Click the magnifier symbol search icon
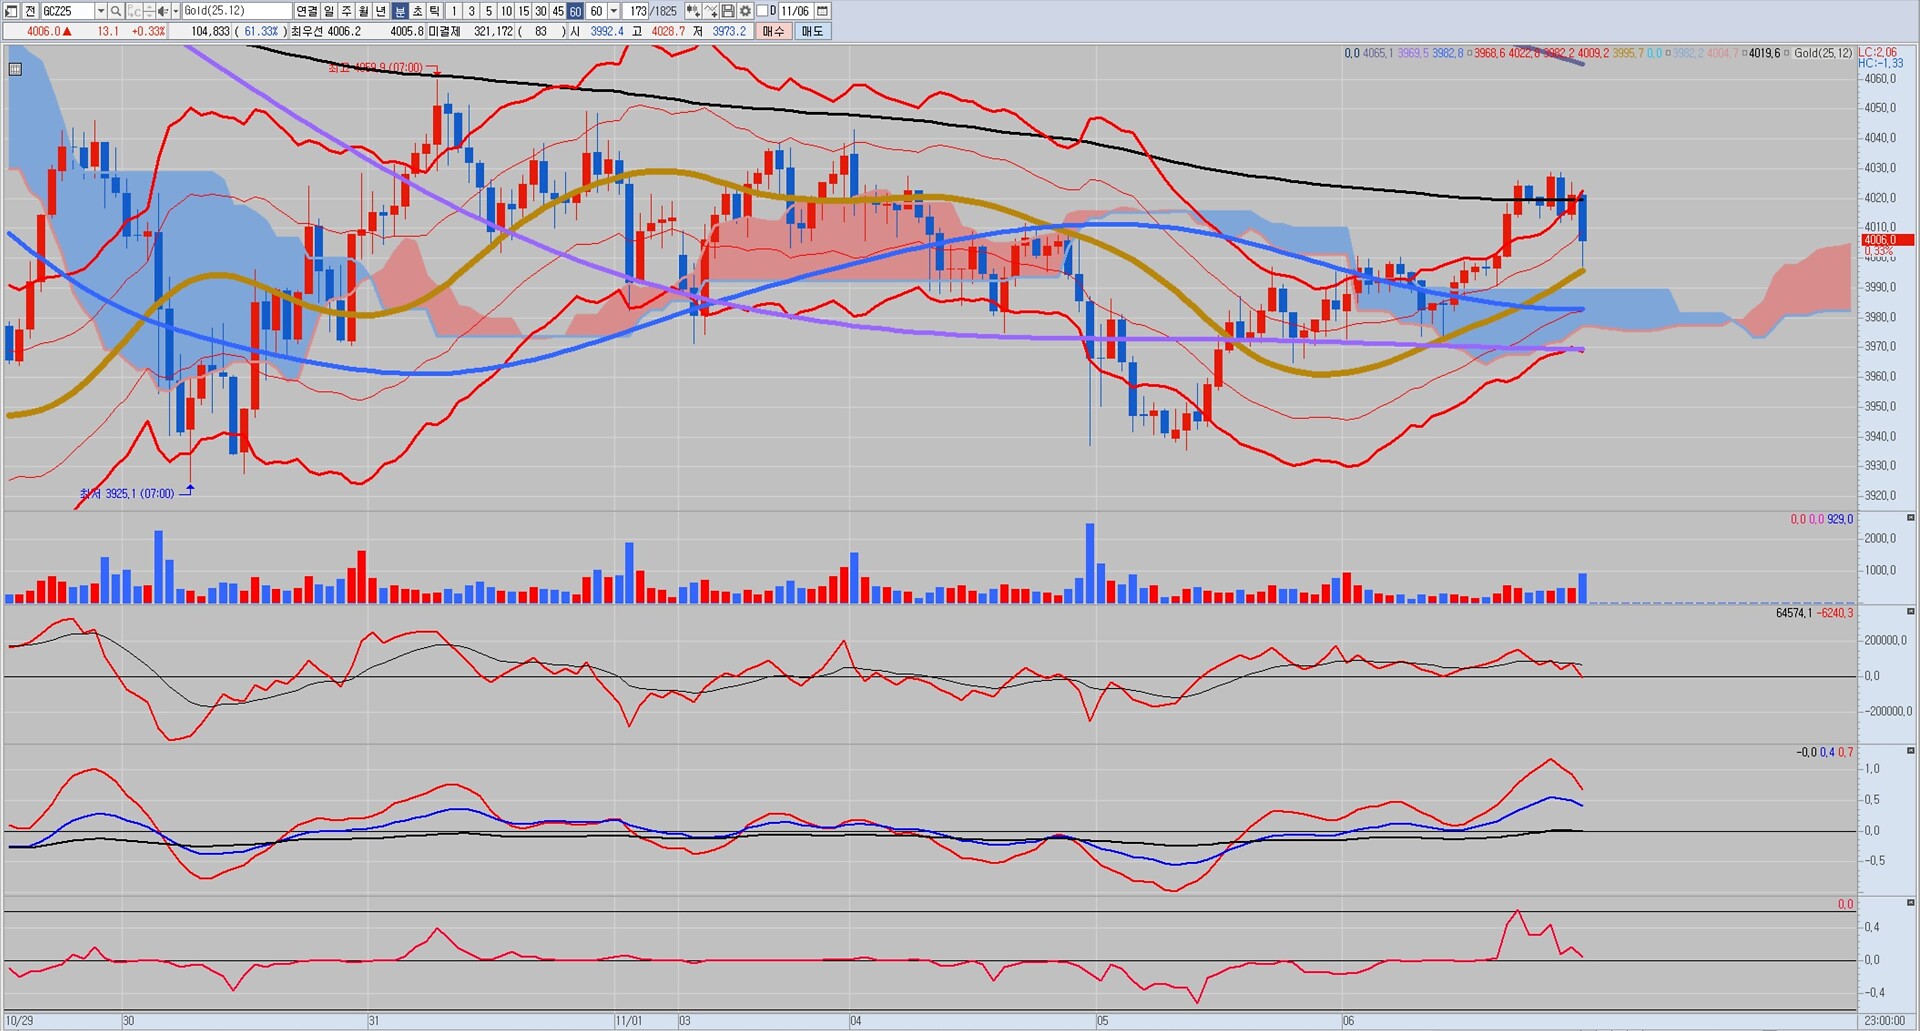Screen dimensions: 1920x1031 click(x=116, y=11)
